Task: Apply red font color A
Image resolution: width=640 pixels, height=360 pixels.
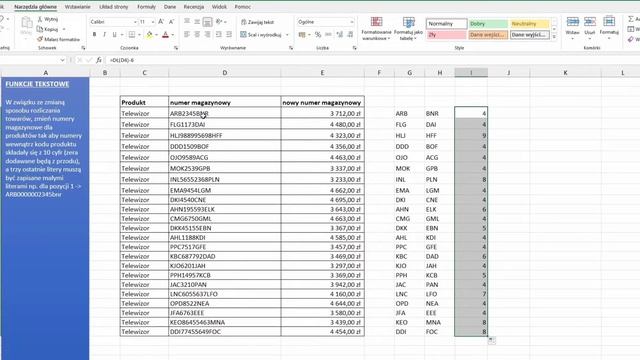Action: tap(165, 35)
